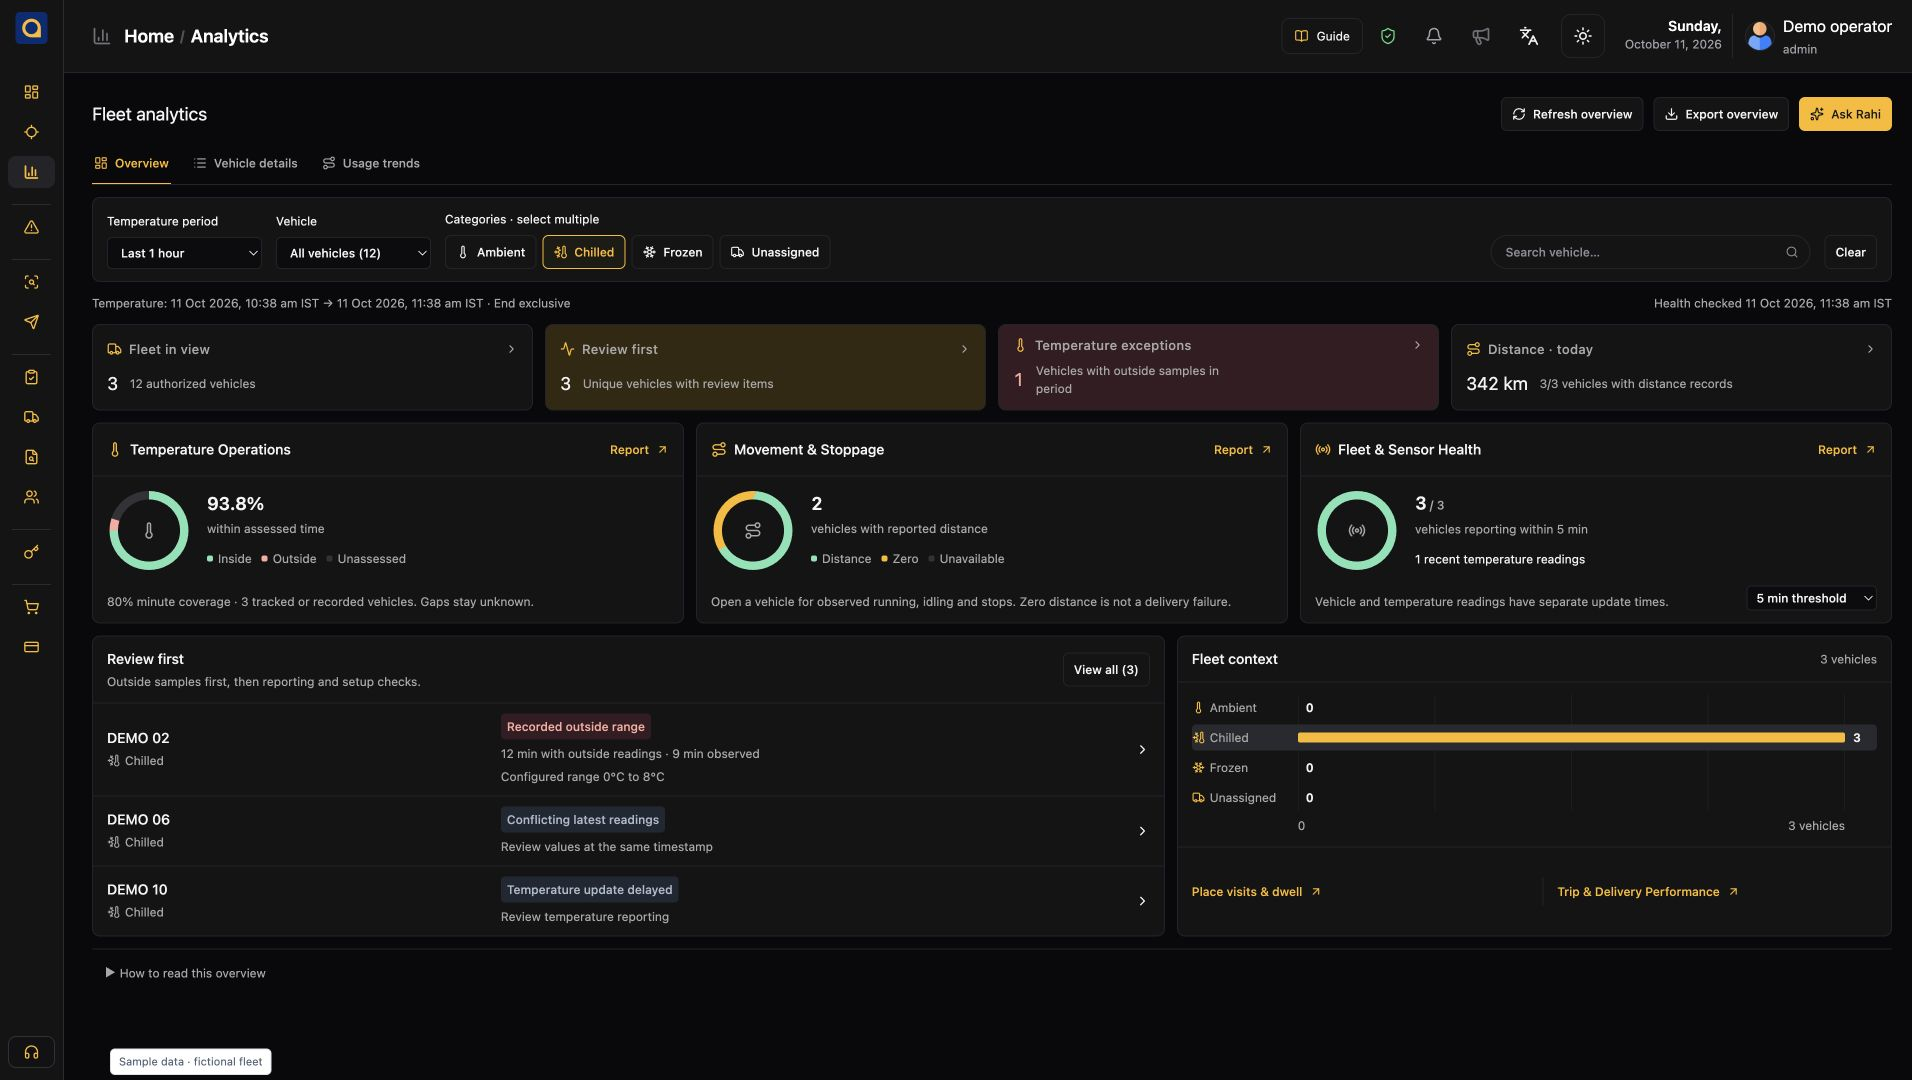Viewport: 1912px width, 1080px height.
Task: Click the notifications bell icon
Action: click(x=1433, y=36)
